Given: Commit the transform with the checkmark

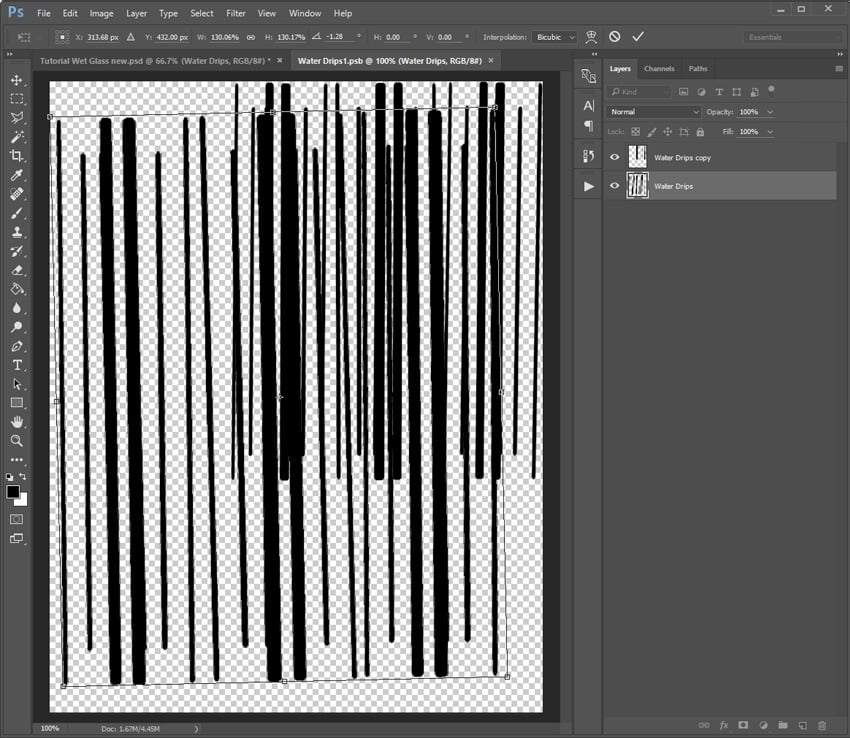Looking at the screenshot, I should click(638, 37).
